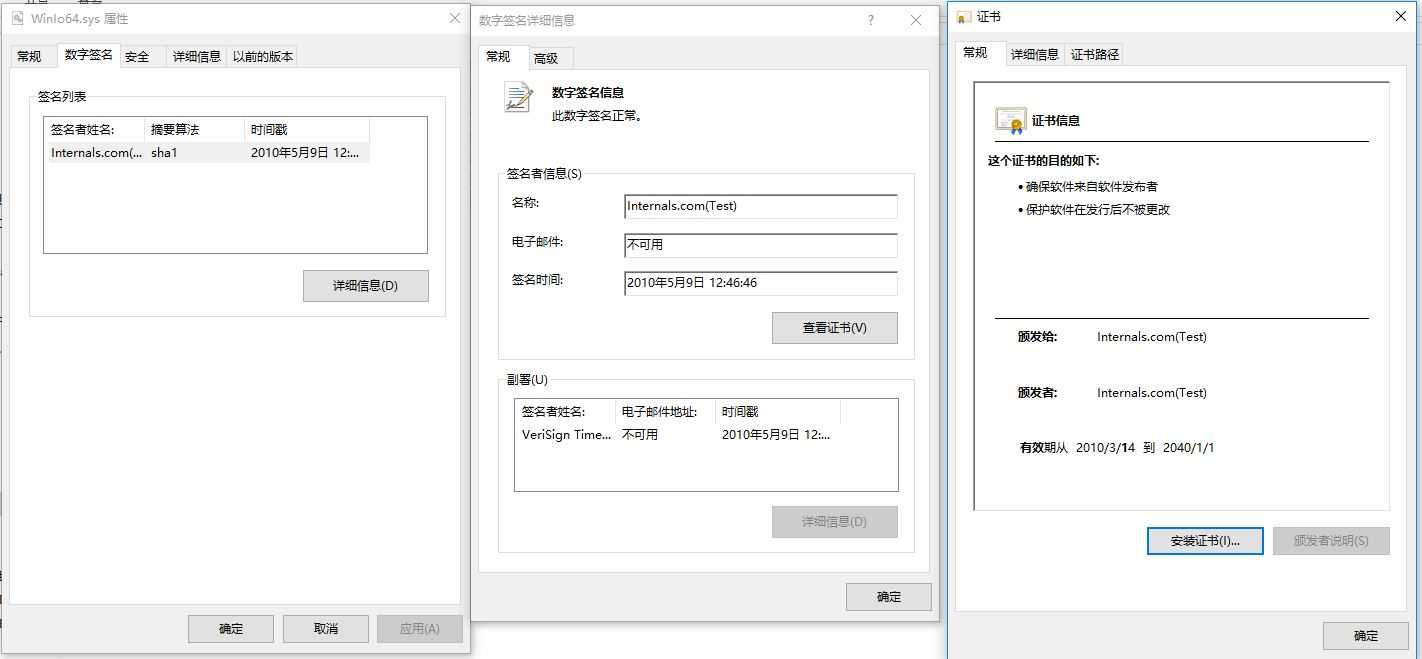Click 确定 in WinIo64.sys properties window
This screenshot has height=659, width=1422.
(231, 629)
